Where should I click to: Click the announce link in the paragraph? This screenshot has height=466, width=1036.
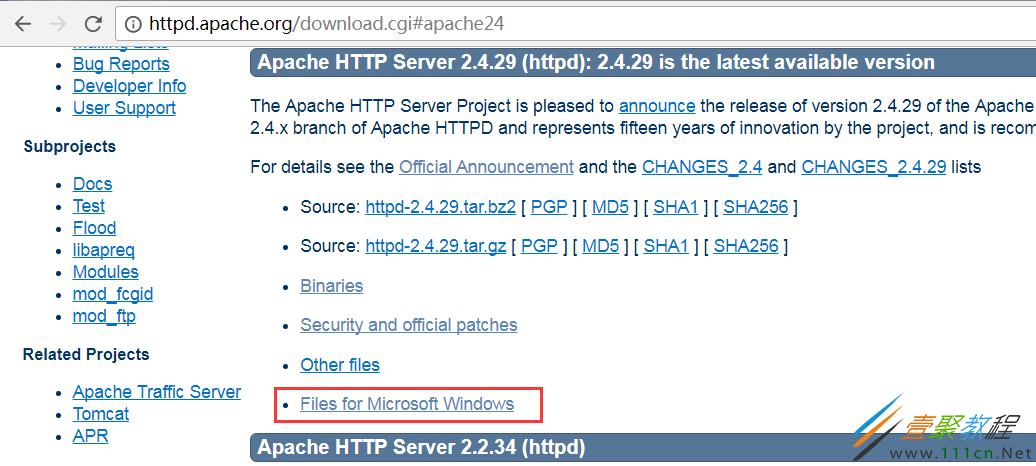(x=657, y=106)
